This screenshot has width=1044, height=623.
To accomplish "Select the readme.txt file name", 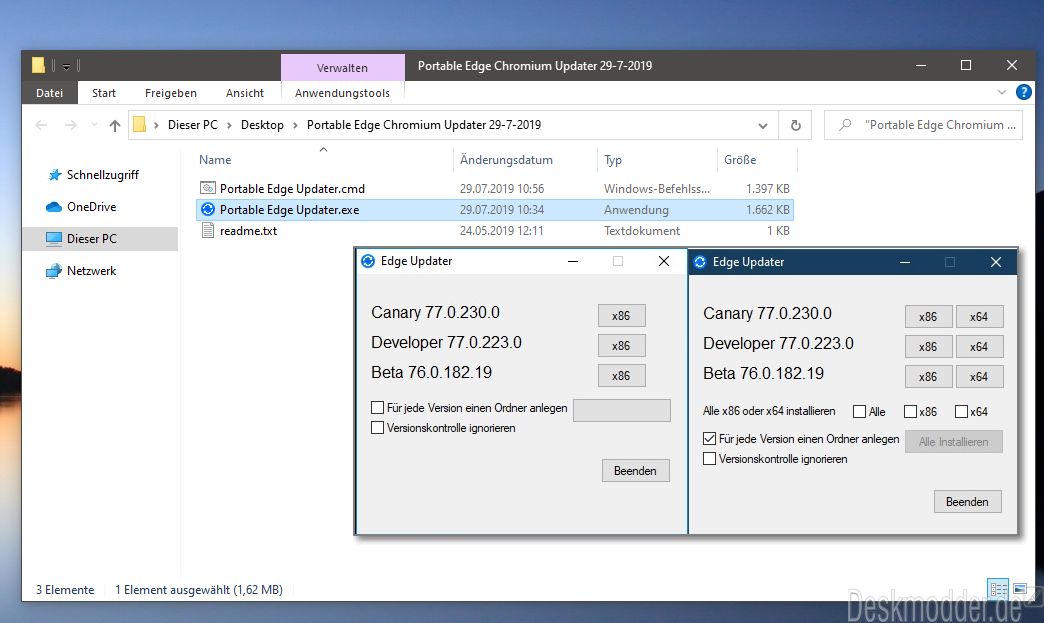I will click(248, 231).
